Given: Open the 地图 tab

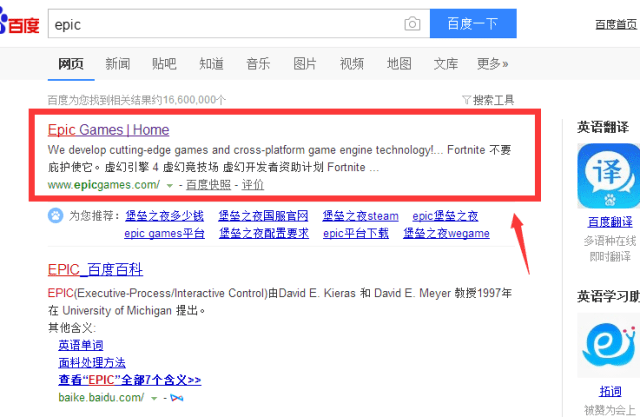Looking at the screenshot, I should 399,64.
